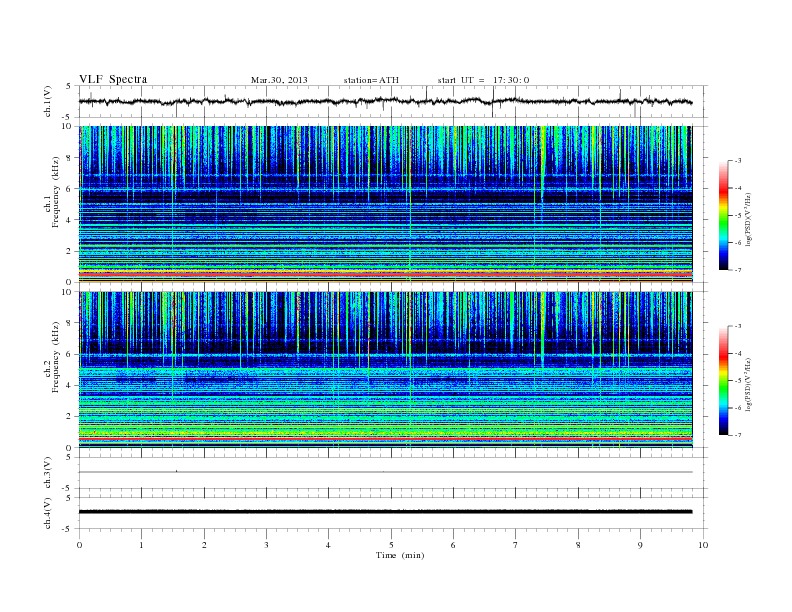Click the "1" tick label on time axis
The image size is (792, 612).
pyautogui.click(x=141, y=545)
